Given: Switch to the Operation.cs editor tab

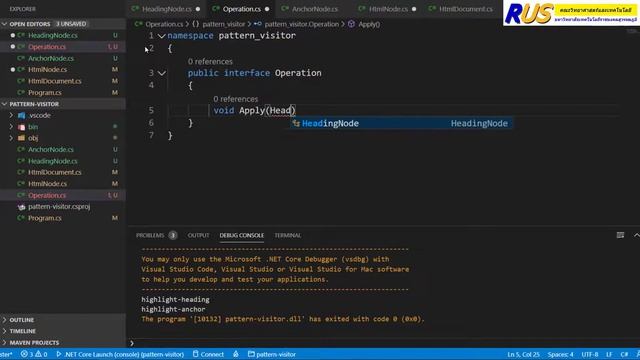Looking at the screenshot, I should click(242, 9).
